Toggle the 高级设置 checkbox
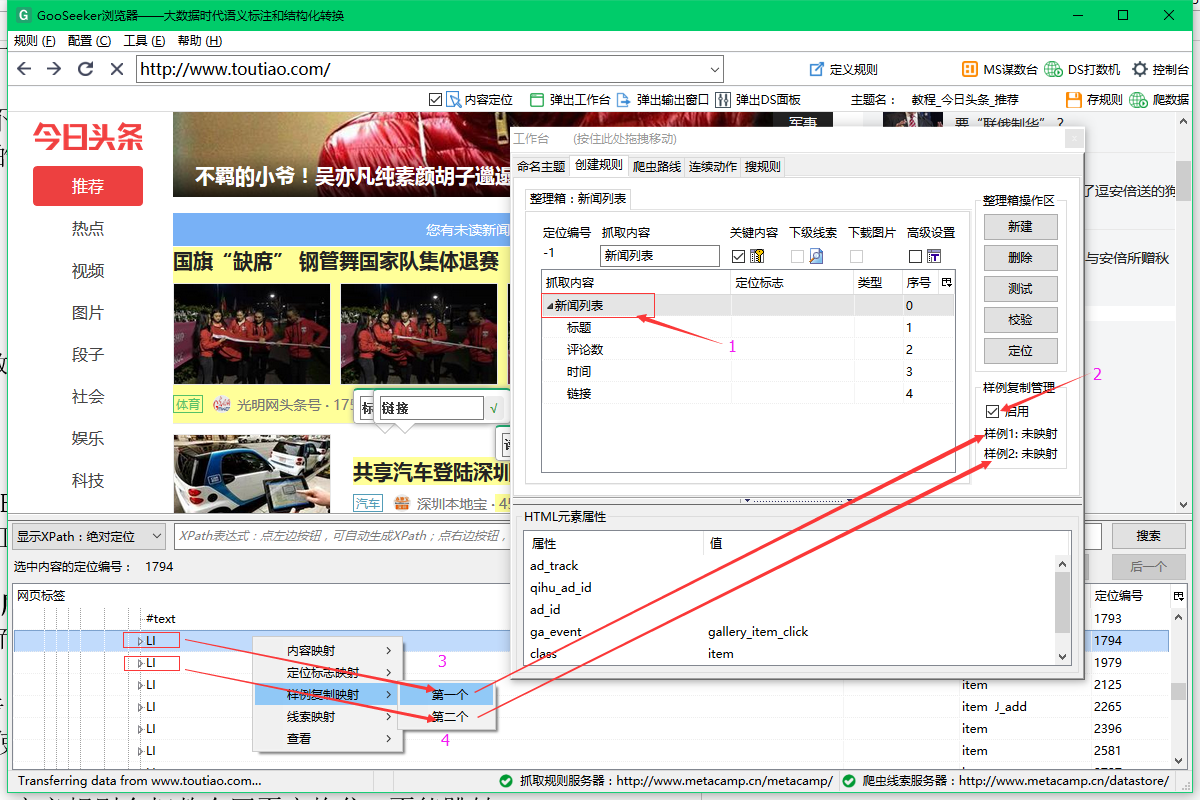1200x800 pixels. coord(915,256)
